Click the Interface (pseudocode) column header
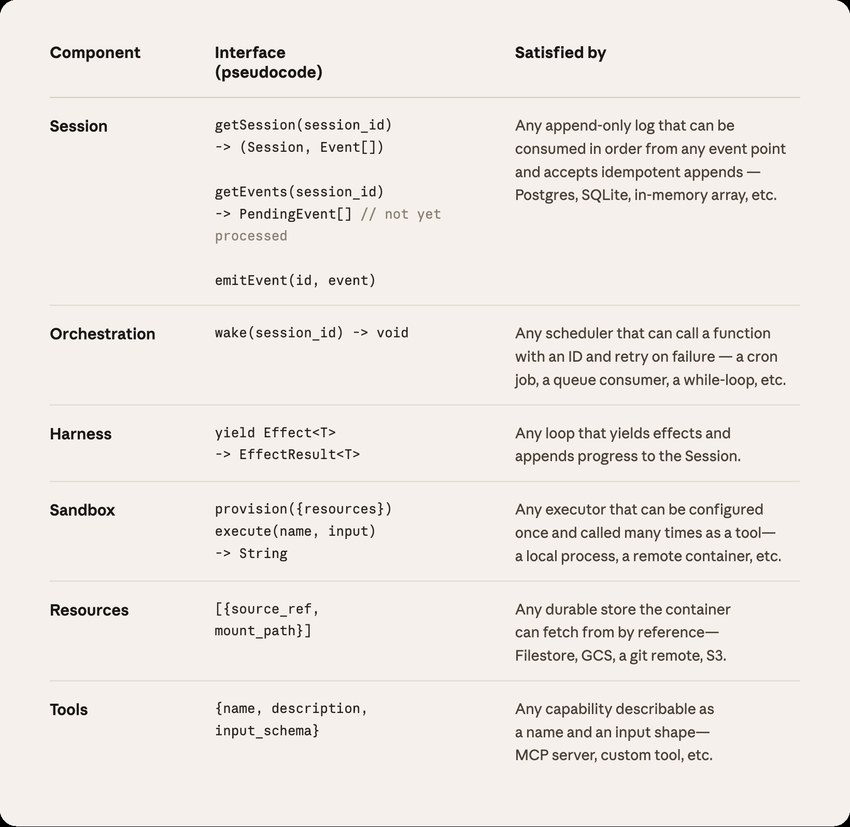 [268, 62]
